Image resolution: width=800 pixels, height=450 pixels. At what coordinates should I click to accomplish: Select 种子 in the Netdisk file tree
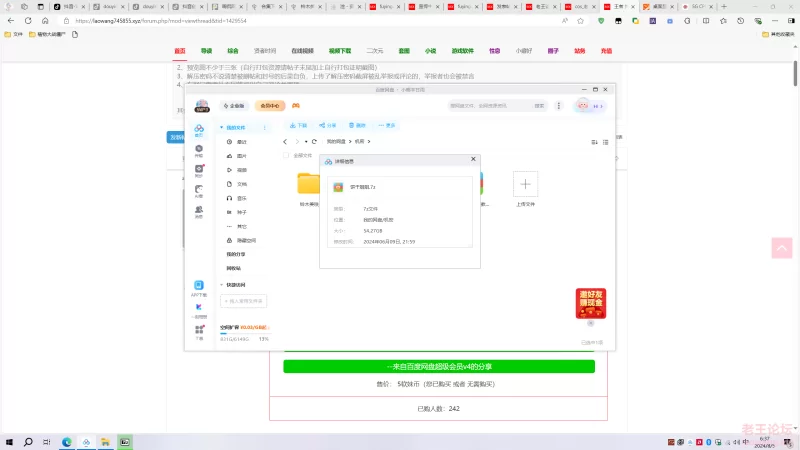[x=242, y=212]
